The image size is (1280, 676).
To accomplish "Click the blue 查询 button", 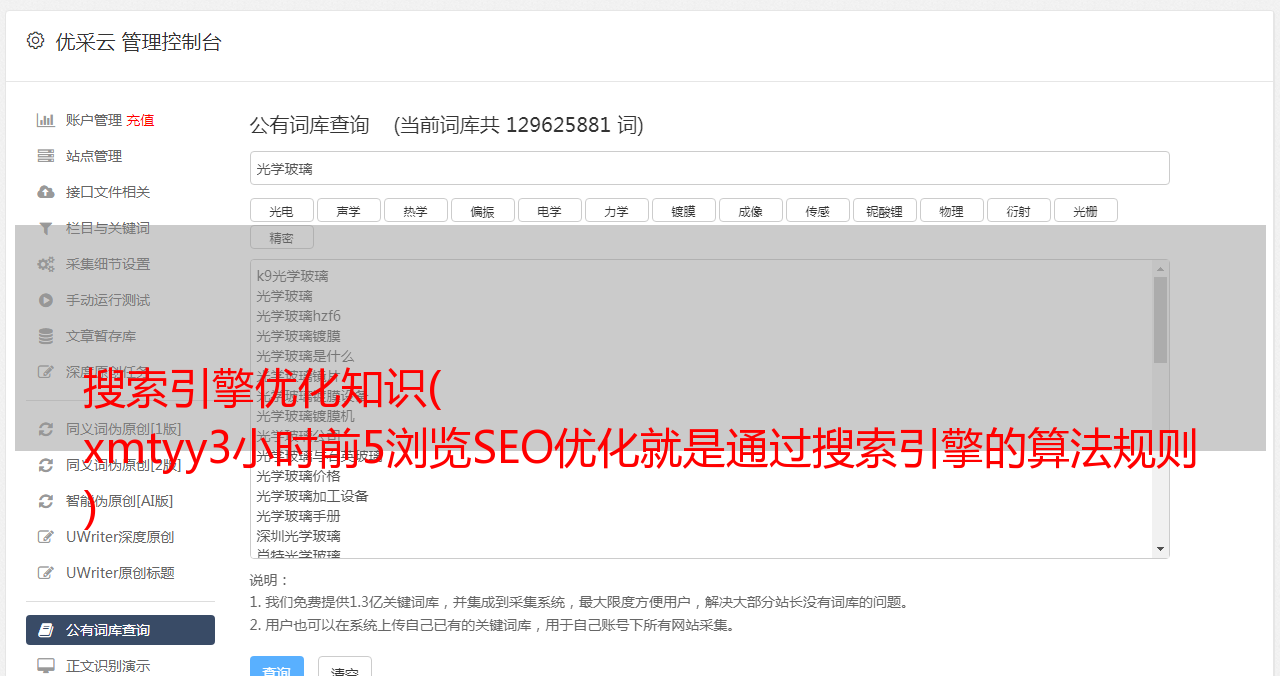I will [x=276, y=667].
